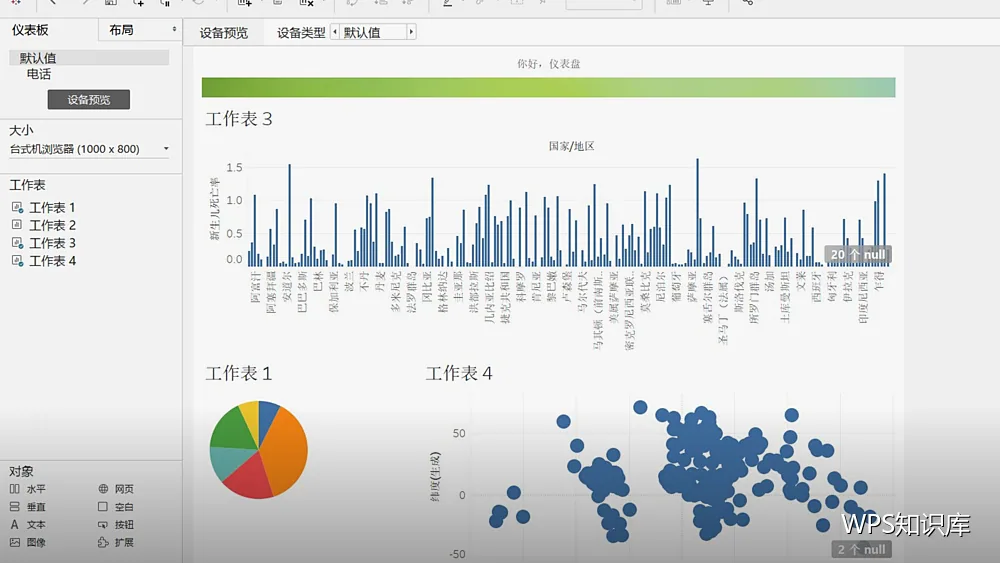This screenshot has height=563, width=1000.
Task: Click the -50 tick on the scatter axis
Action: pos(457,554)
